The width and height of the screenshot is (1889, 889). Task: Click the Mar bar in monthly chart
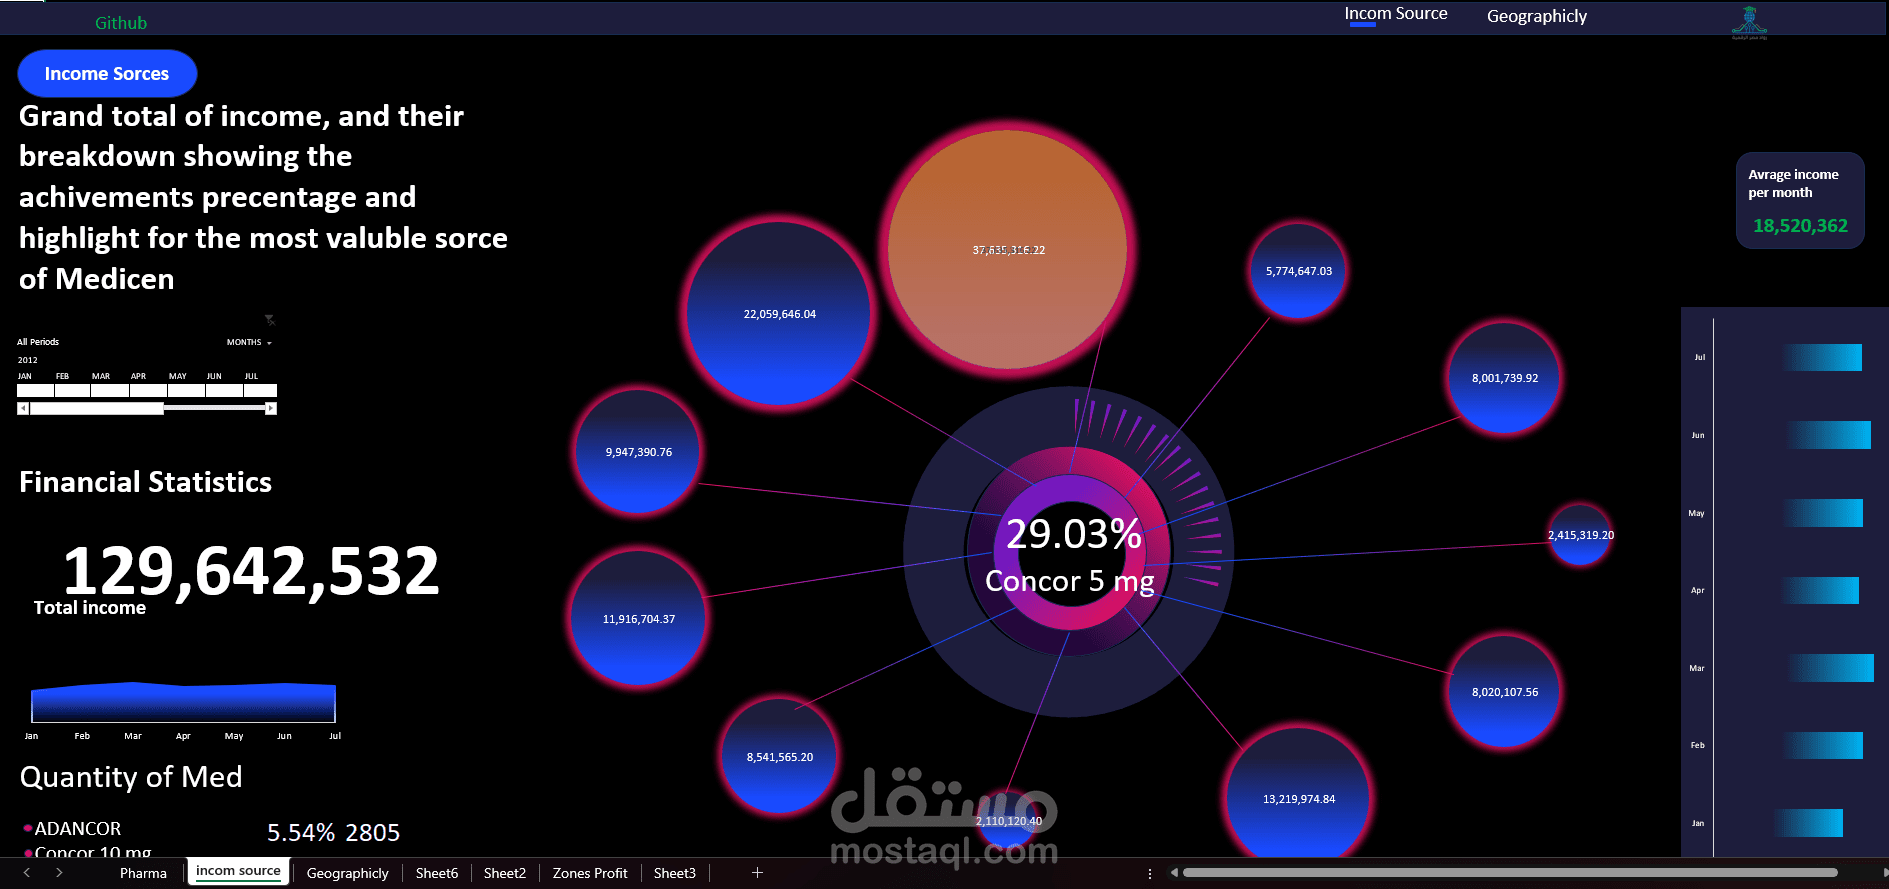coord(1830,668)
